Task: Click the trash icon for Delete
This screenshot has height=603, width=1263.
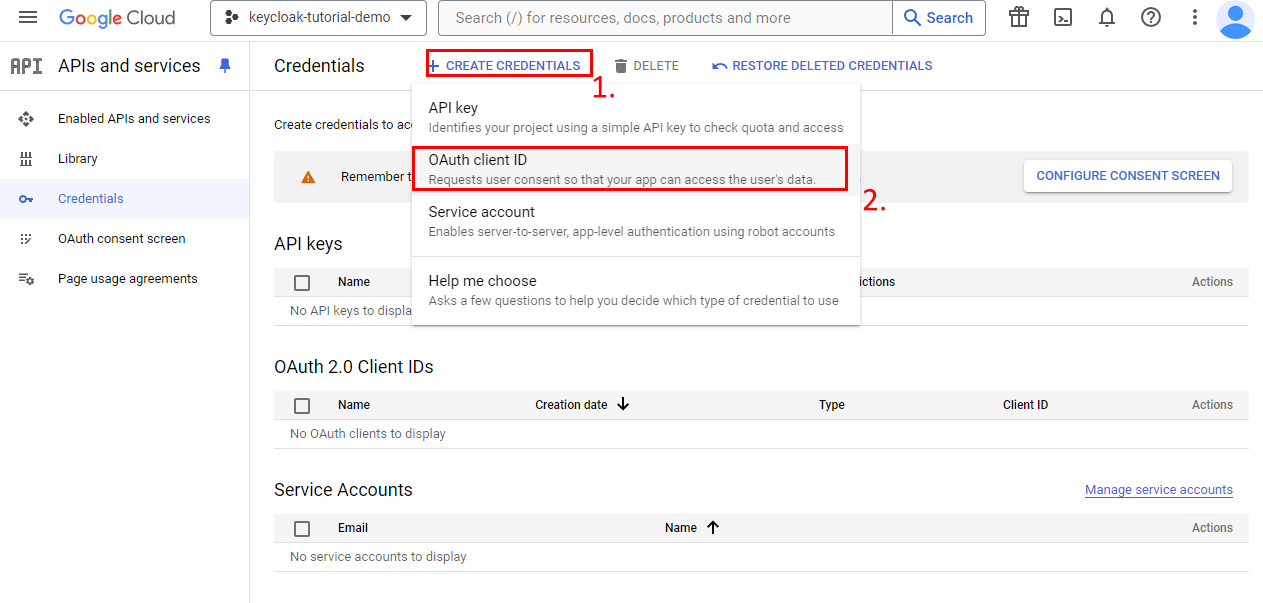Action: (x=621, y=66)
